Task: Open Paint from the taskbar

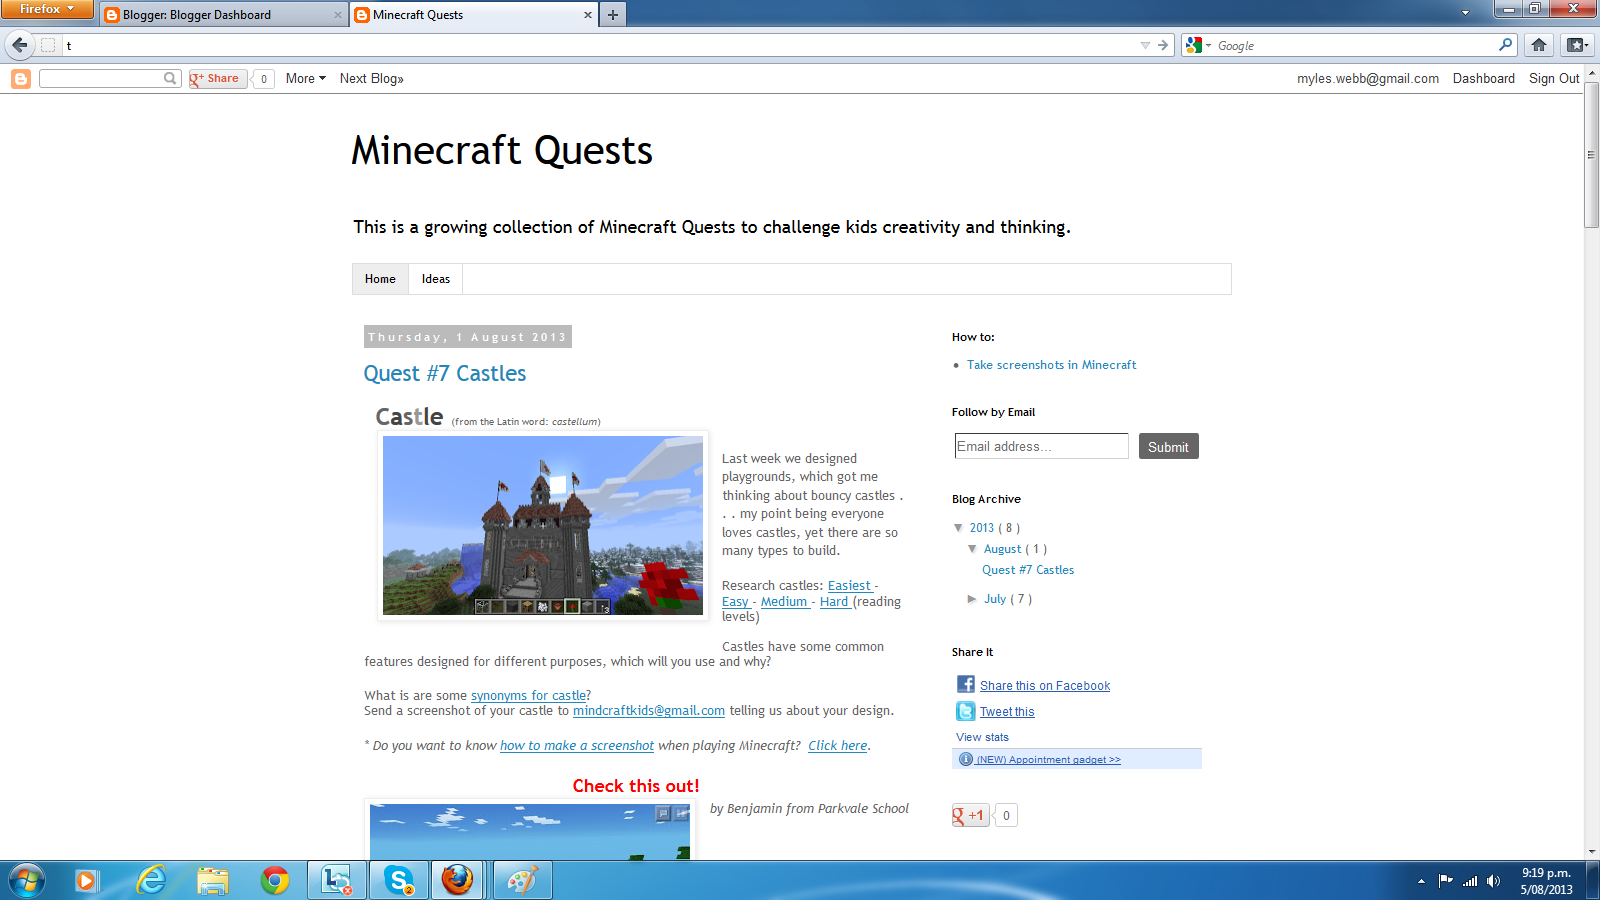Action: coord(523,880)
